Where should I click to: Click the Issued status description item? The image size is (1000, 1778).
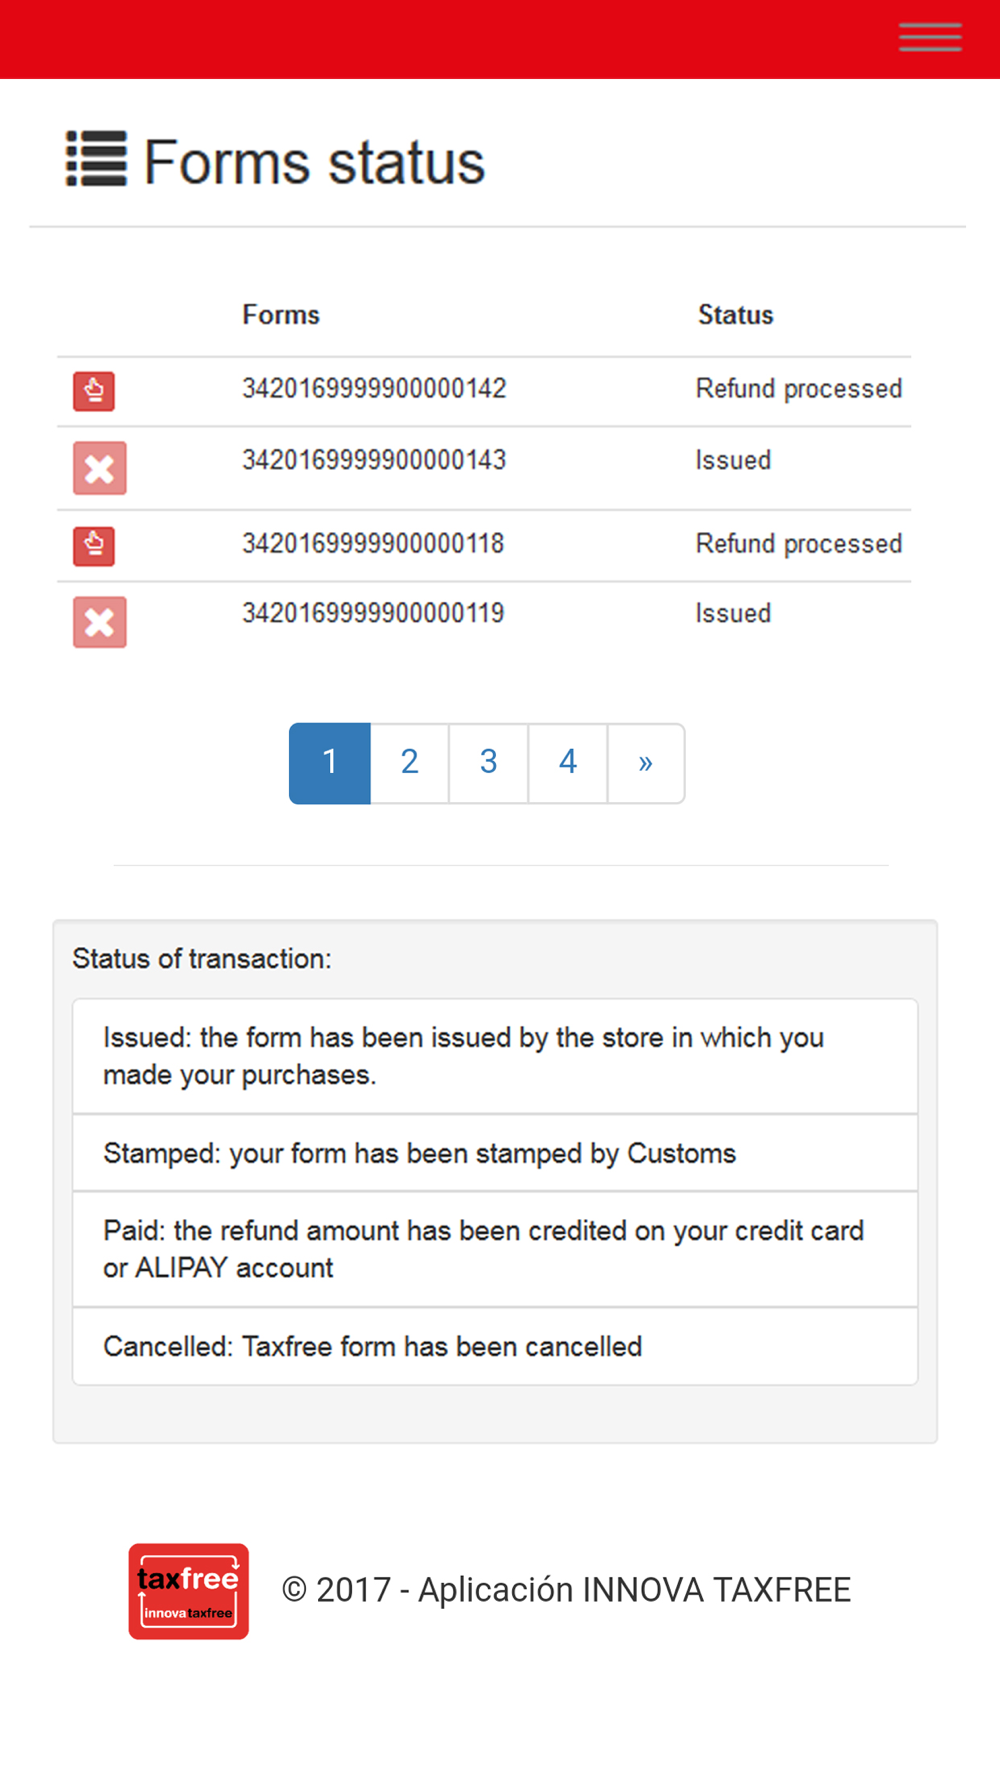(495, 1056)
